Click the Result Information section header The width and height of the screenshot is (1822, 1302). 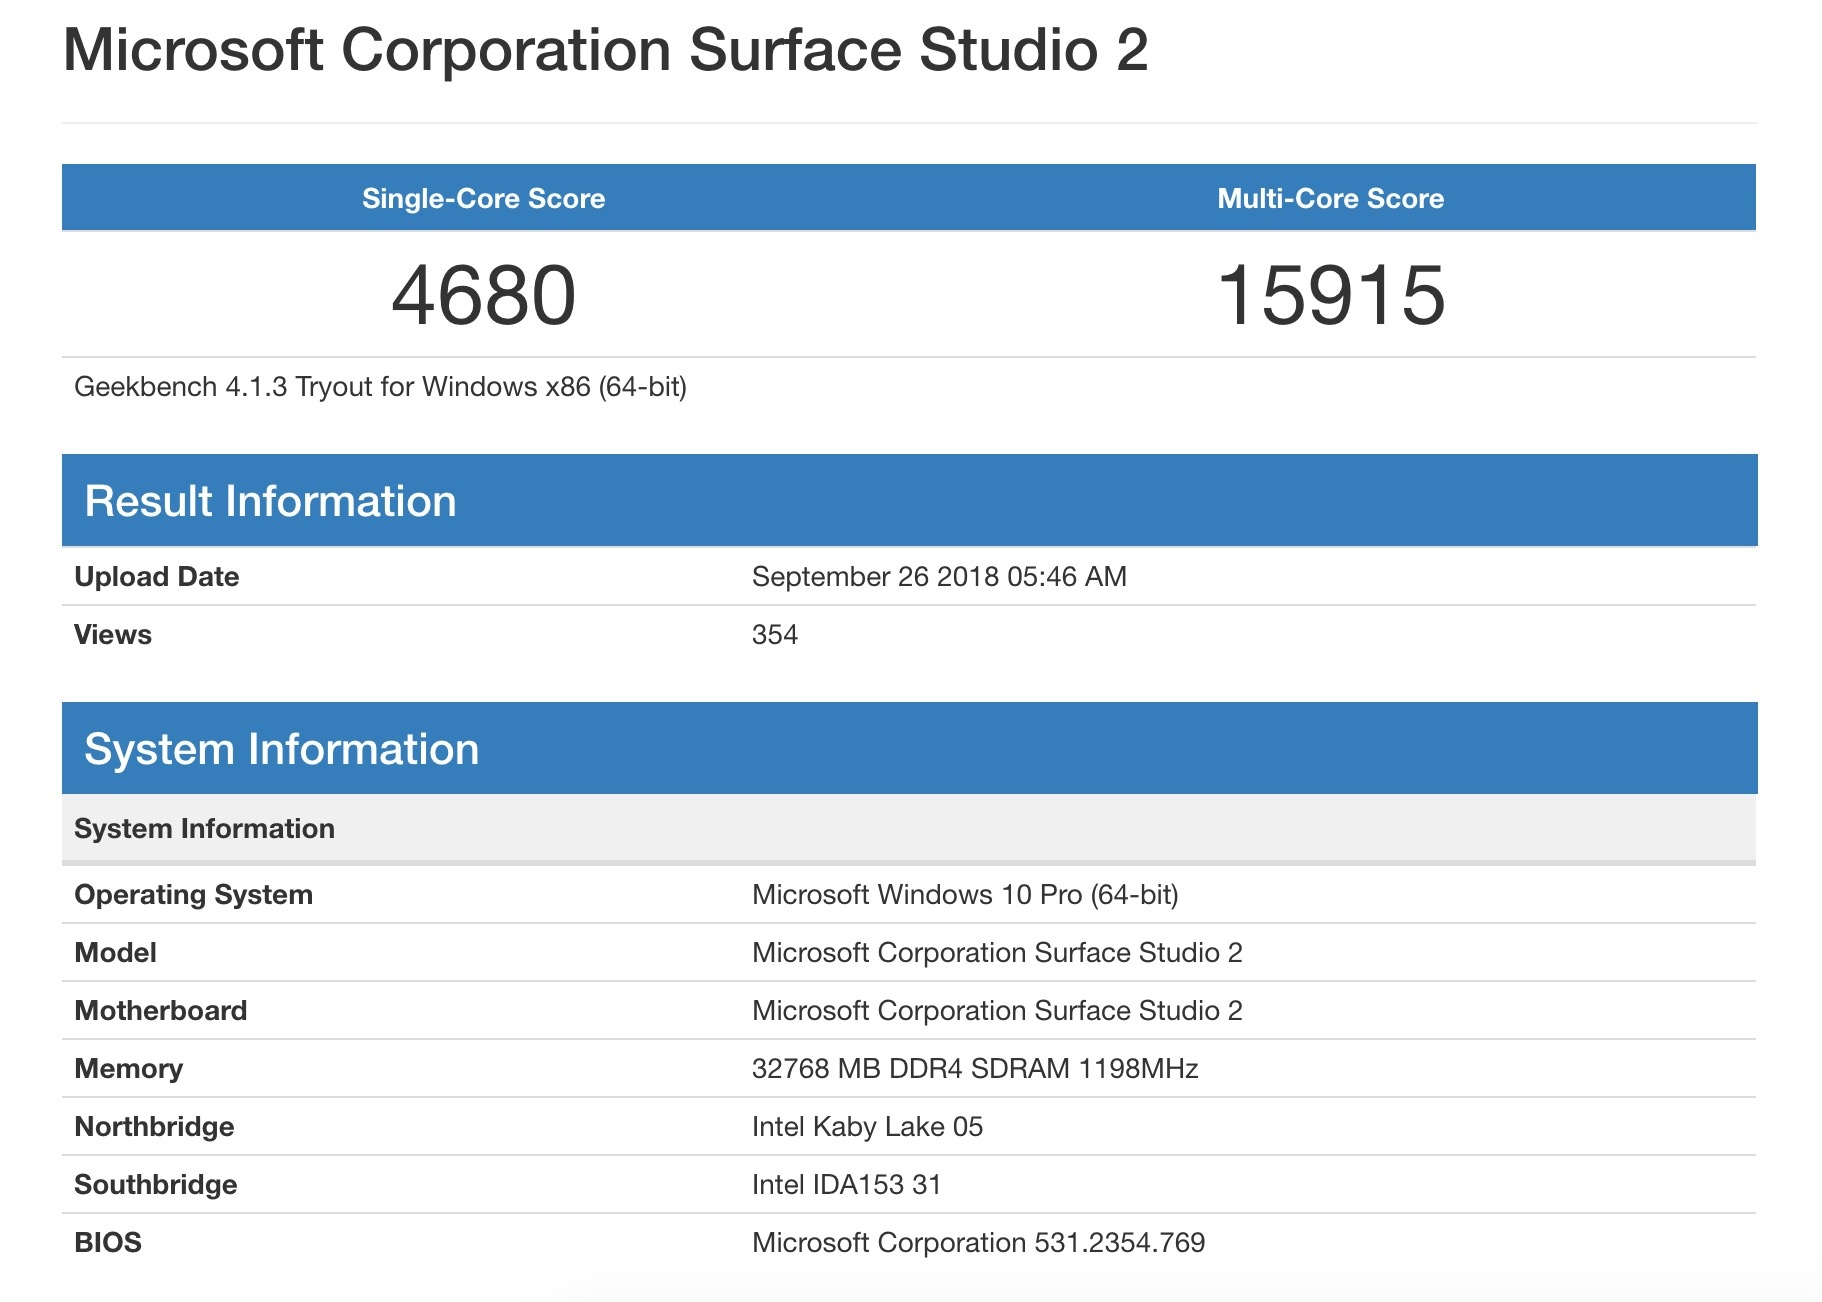tap(270, 501)
